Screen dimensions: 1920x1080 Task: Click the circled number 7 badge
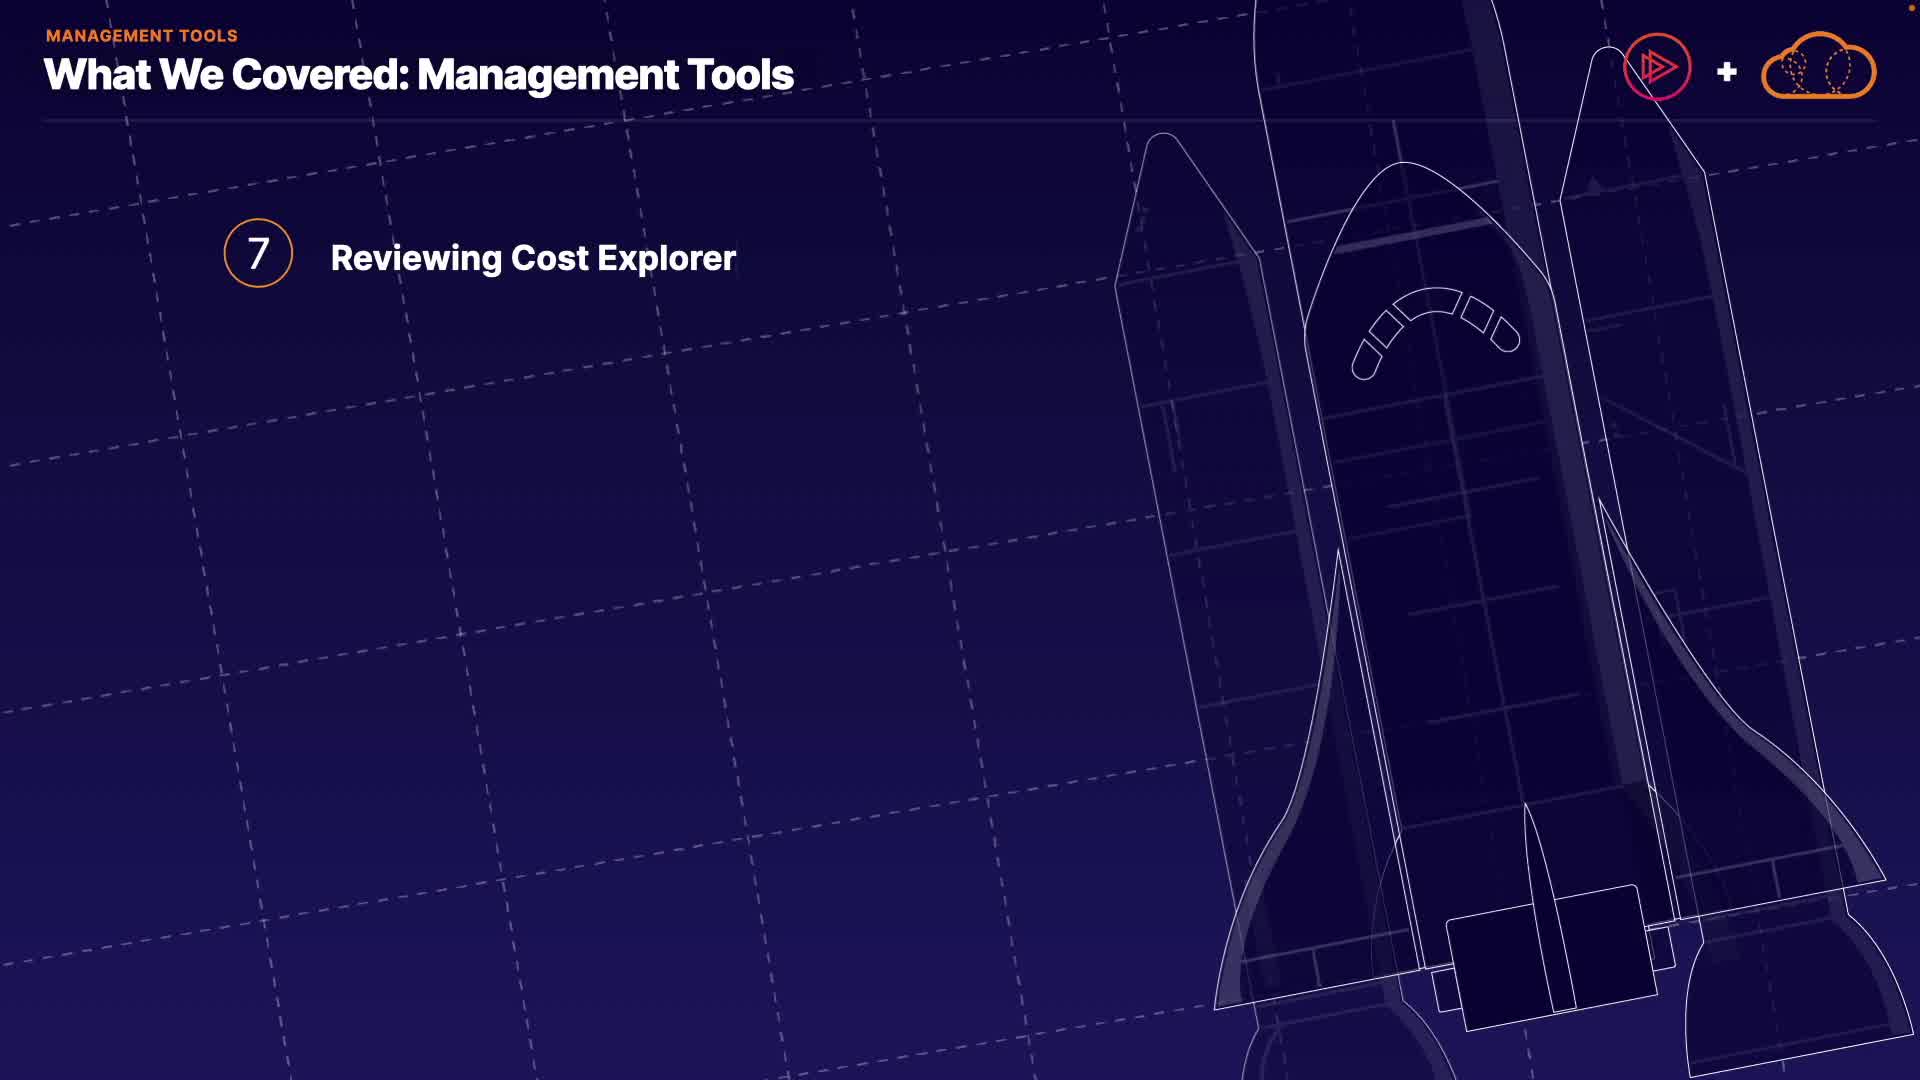pyautogui.click(x=258, y=254)
